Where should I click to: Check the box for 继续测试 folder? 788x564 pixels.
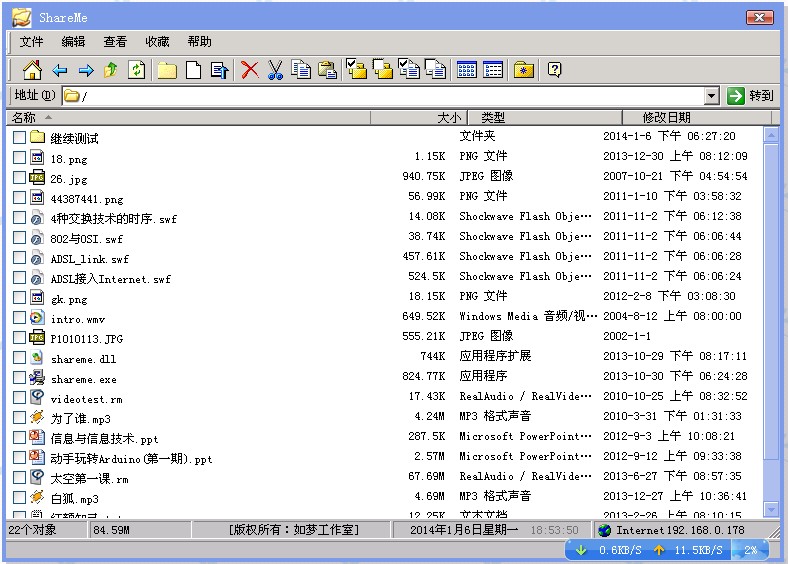(x=19, y=137)
